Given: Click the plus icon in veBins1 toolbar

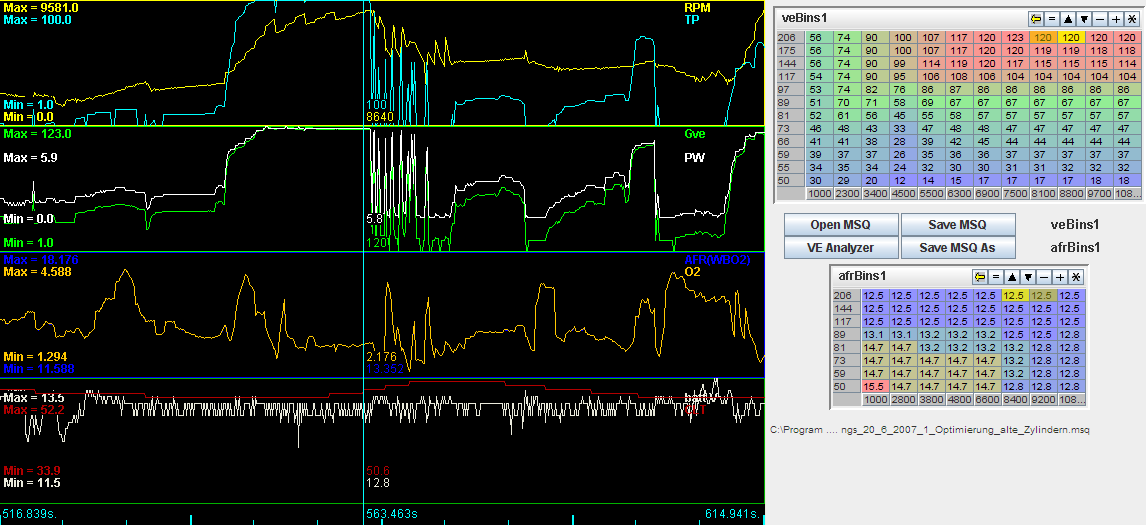Looking at the screenshot, I should click(1115, 19).
